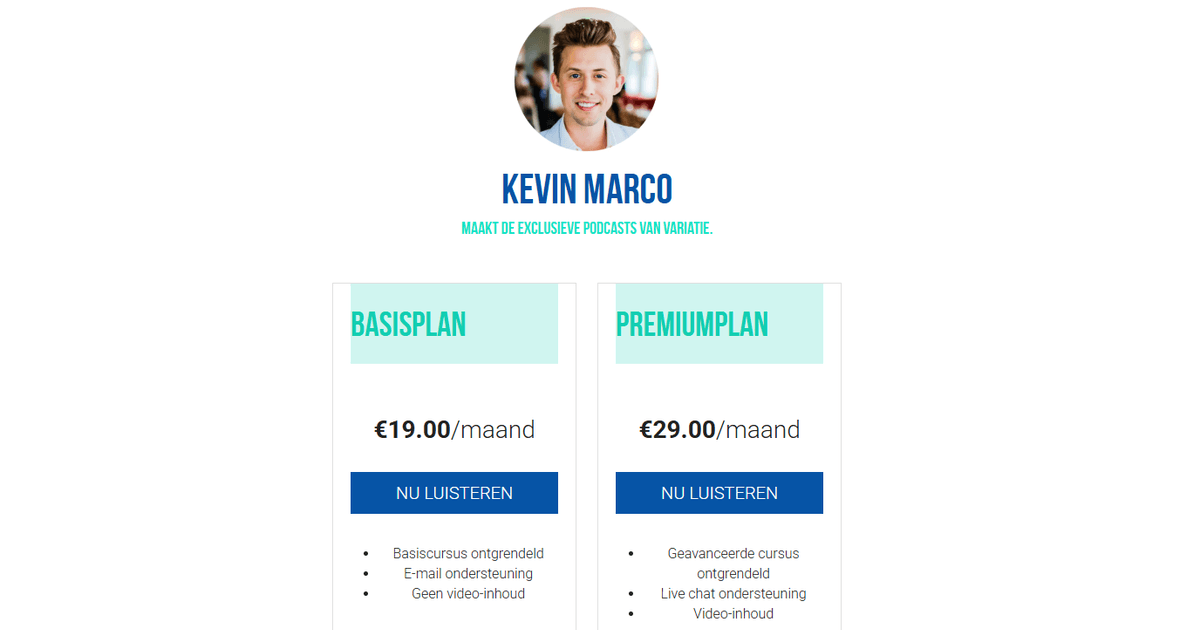Viewport: 1200px width, 630px height.
Task: Click the Basisplan heading
Action: (x=408, y=324)
